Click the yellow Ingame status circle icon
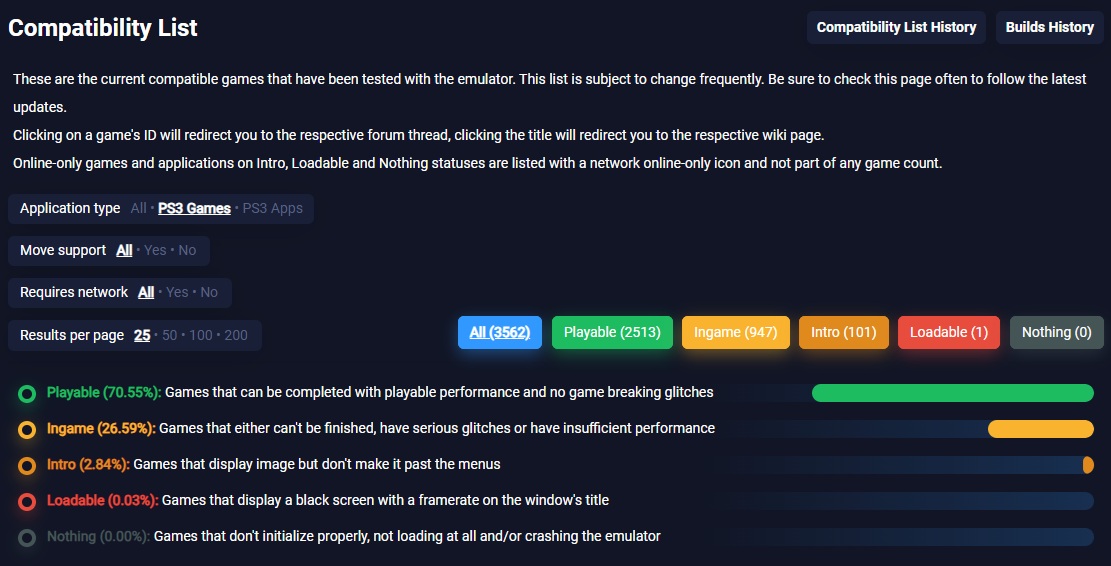The image size is (1111, 566). point(27,429)
